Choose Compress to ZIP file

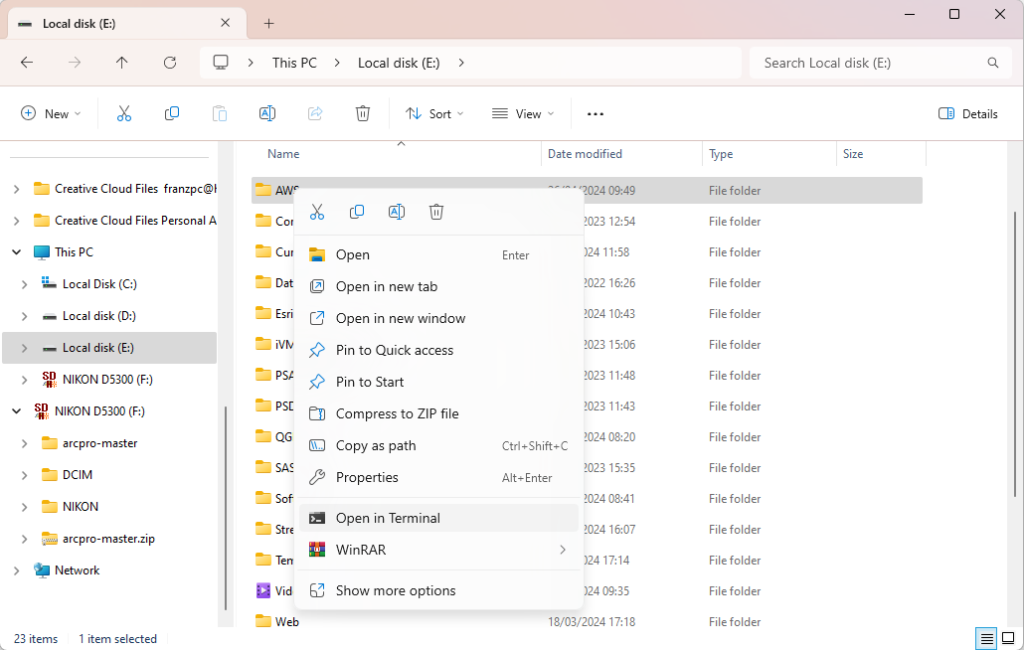(397, 414)
